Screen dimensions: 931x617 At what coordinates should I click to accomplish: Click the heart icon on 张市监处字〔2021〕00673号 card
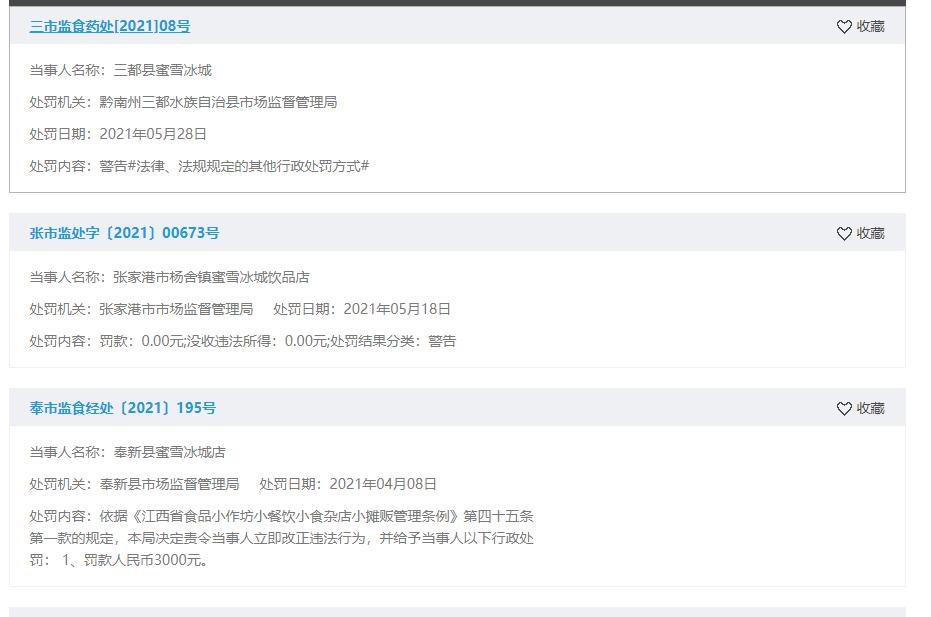coord(844,233)
